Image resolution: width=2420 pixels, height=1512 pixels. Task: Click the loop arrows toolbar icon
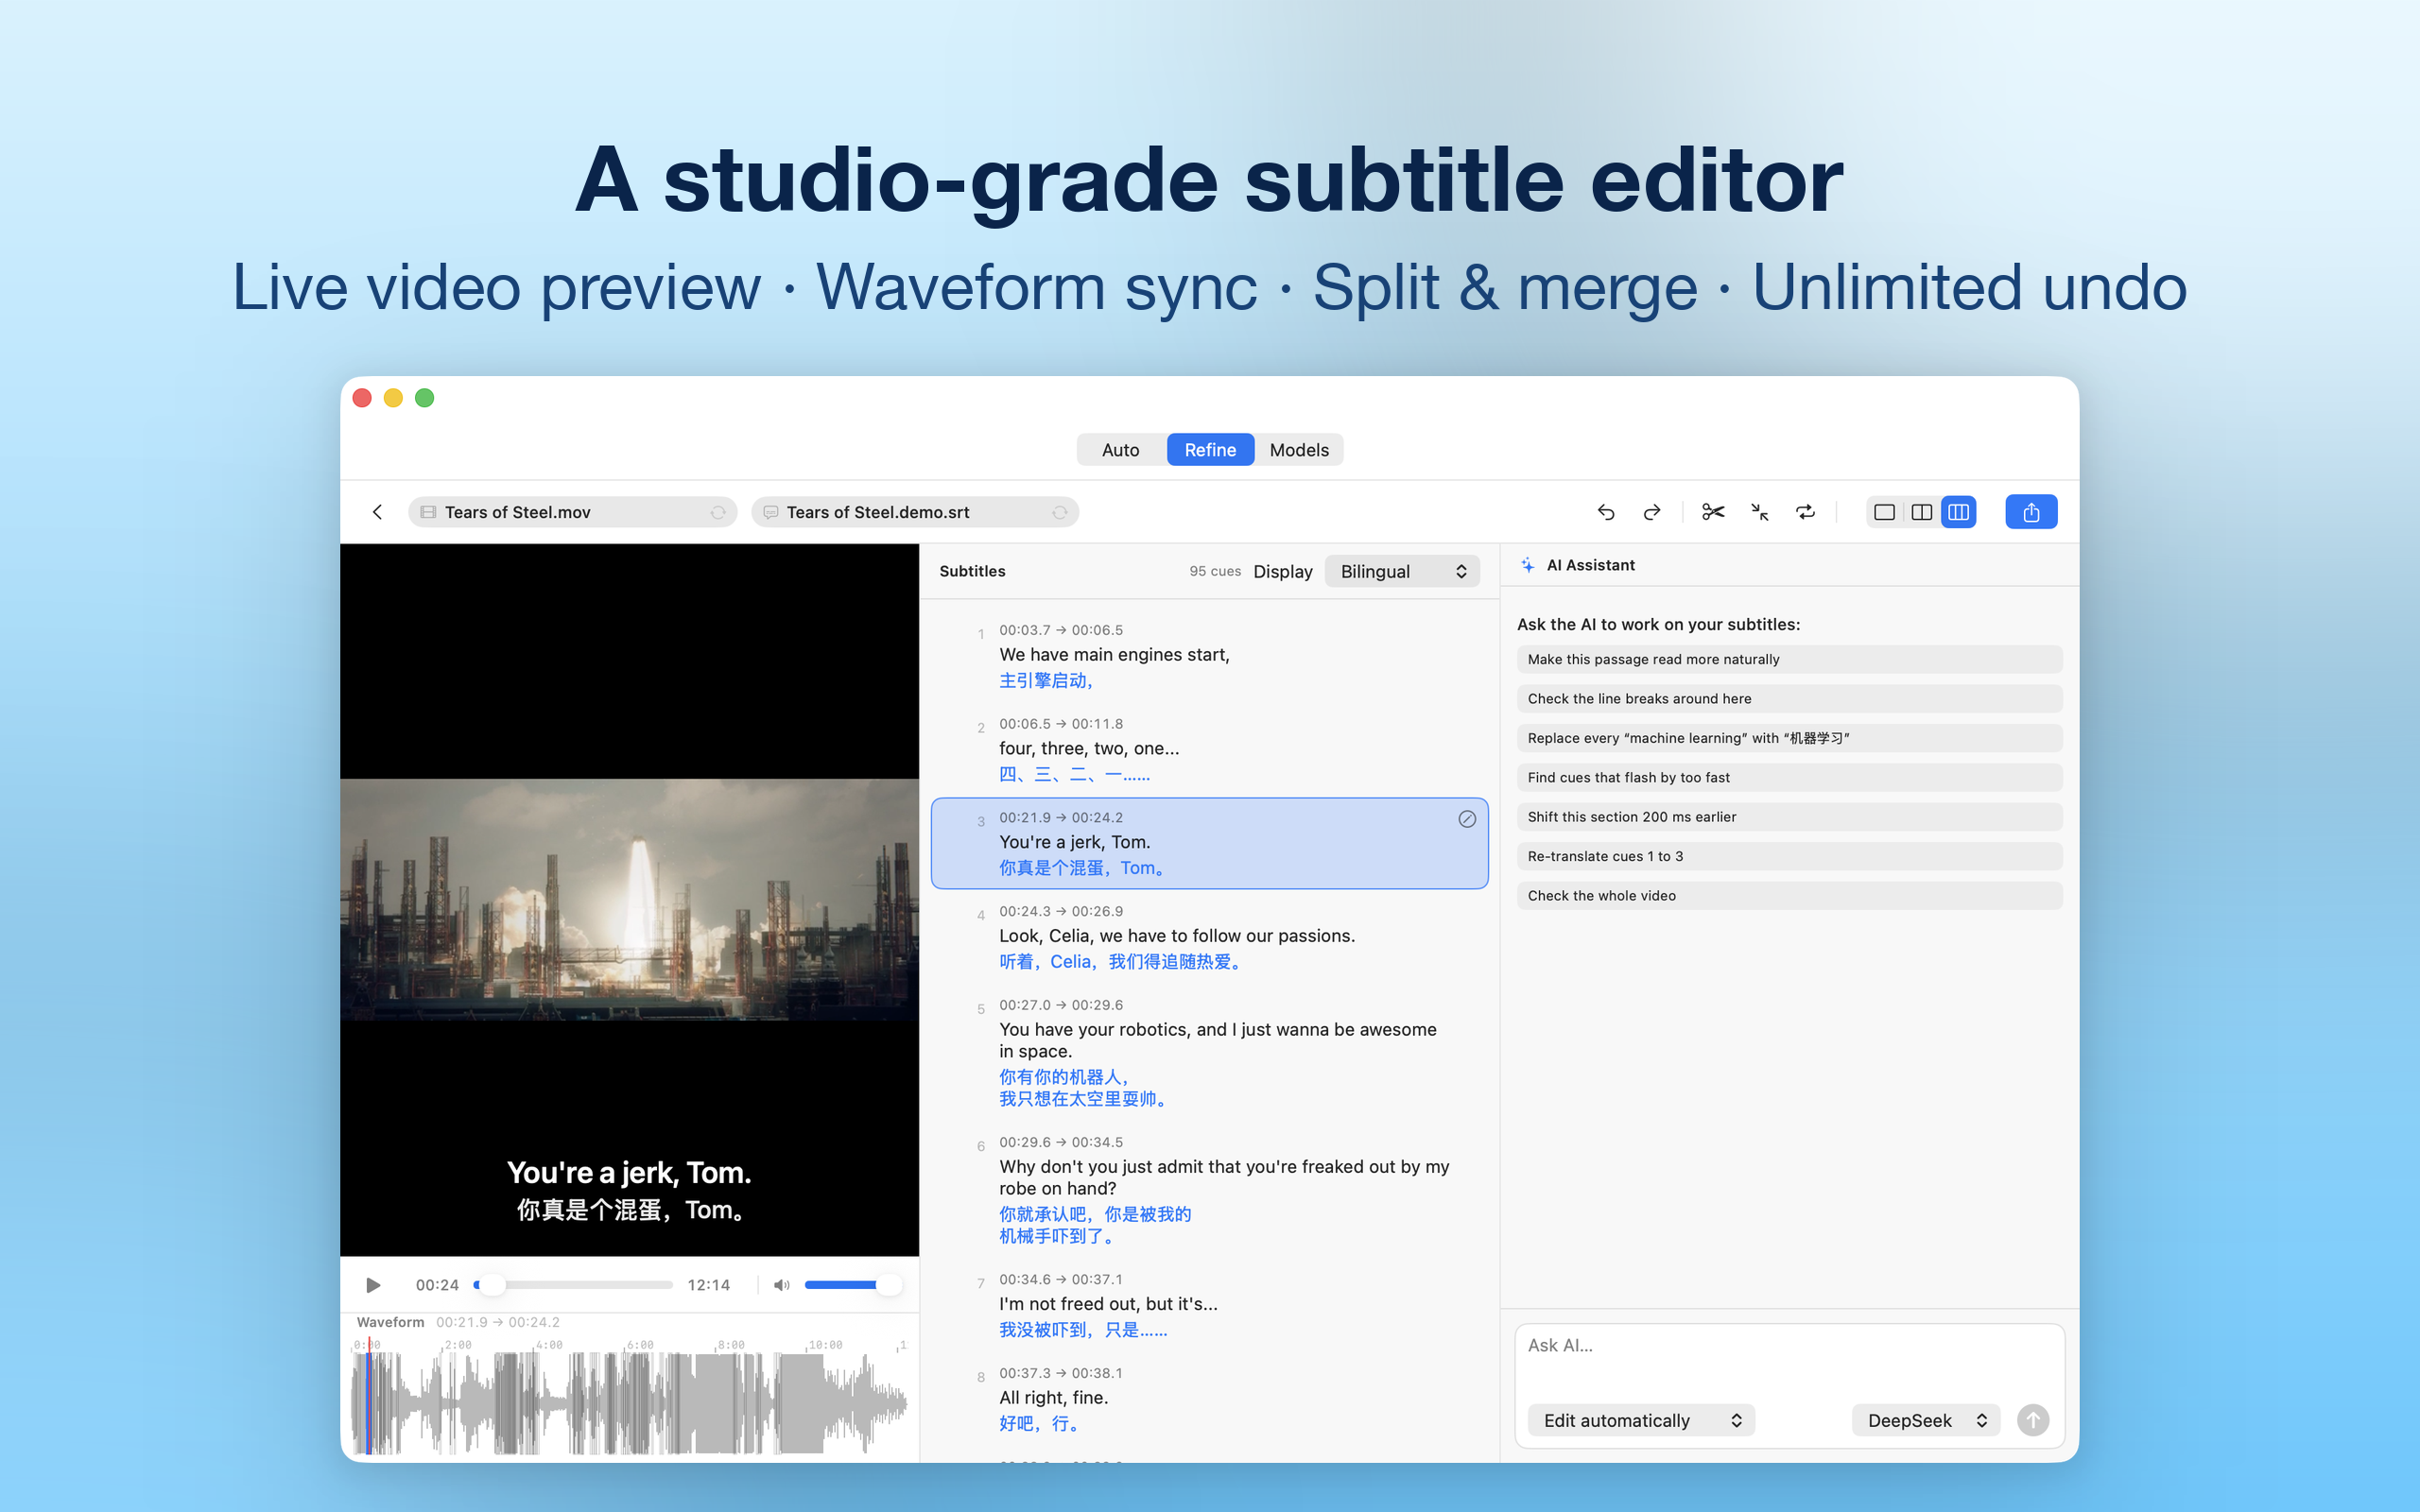click(1805, 512)
